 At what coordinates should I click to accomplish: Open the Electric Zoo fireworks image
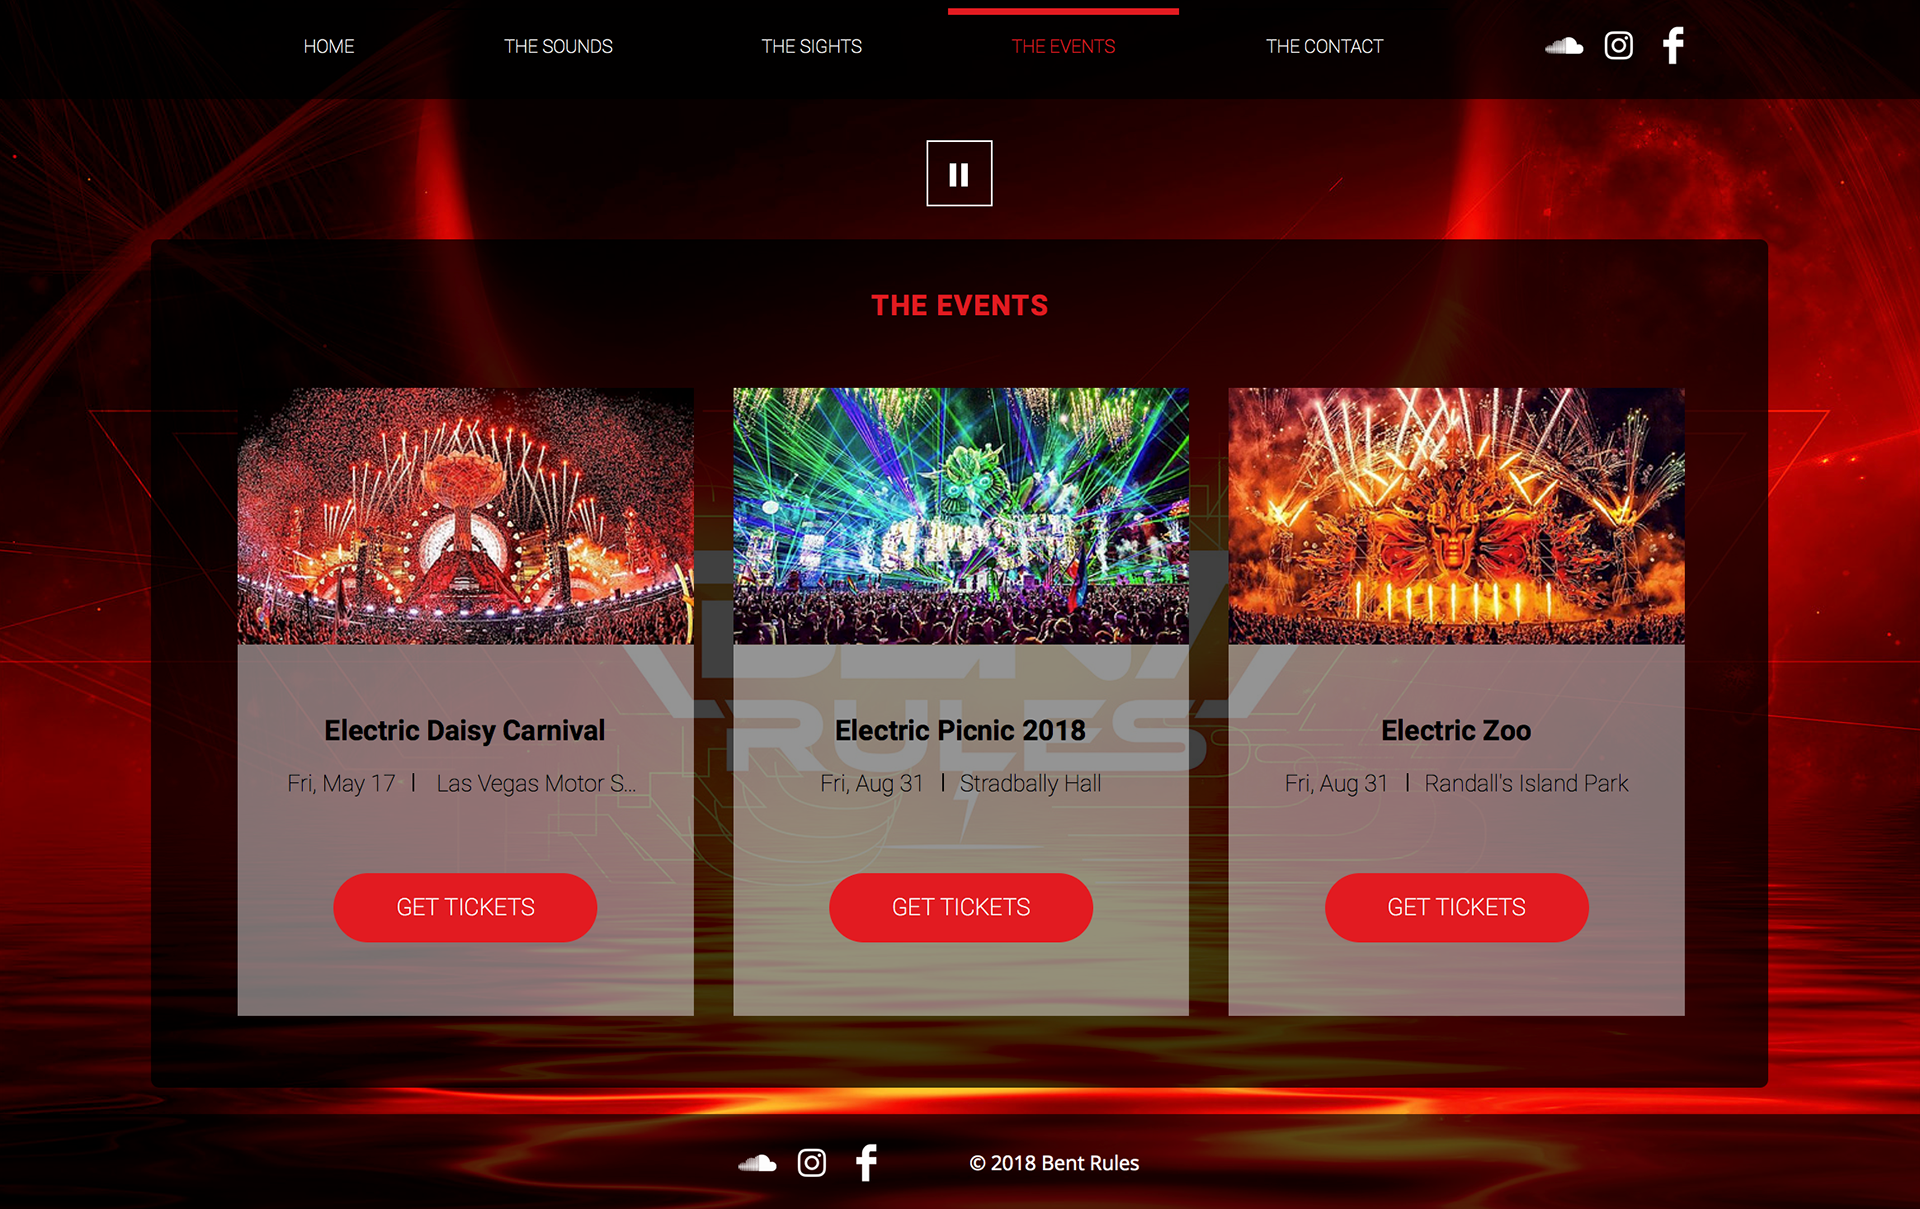coord(1456,516)
